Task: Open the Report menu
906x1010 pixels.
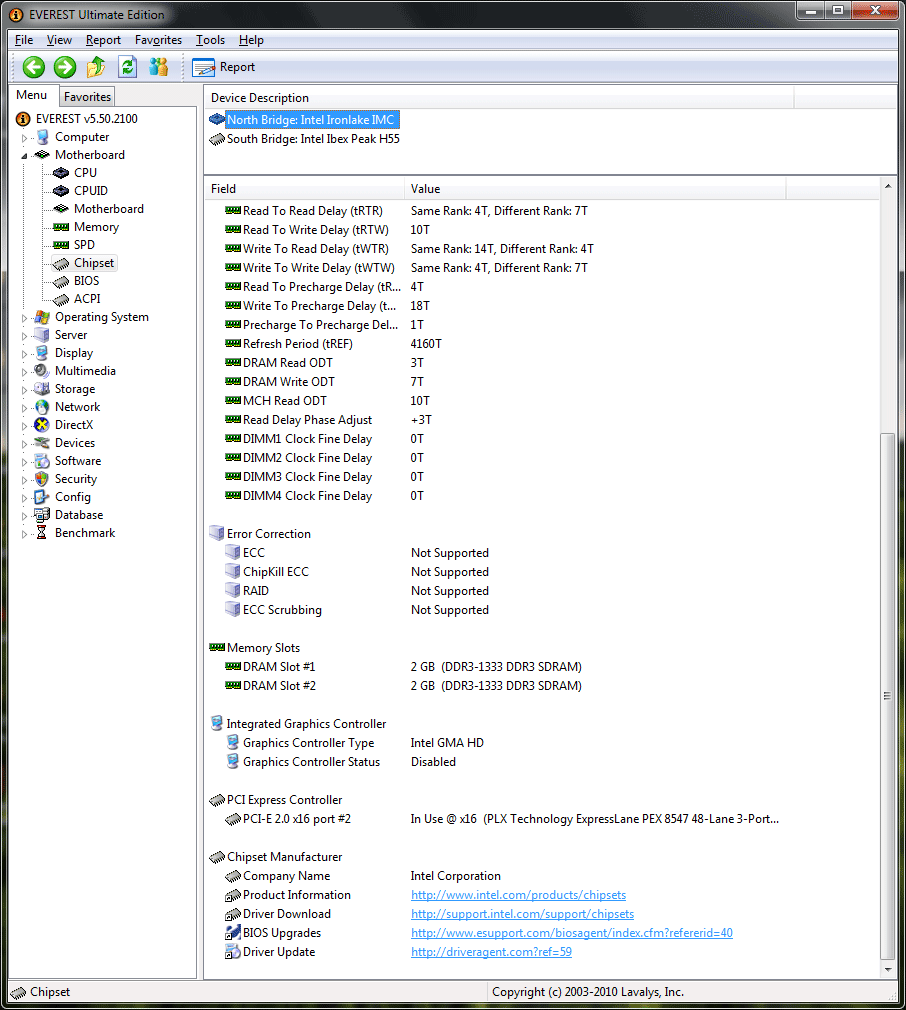Action: (103, 40)
